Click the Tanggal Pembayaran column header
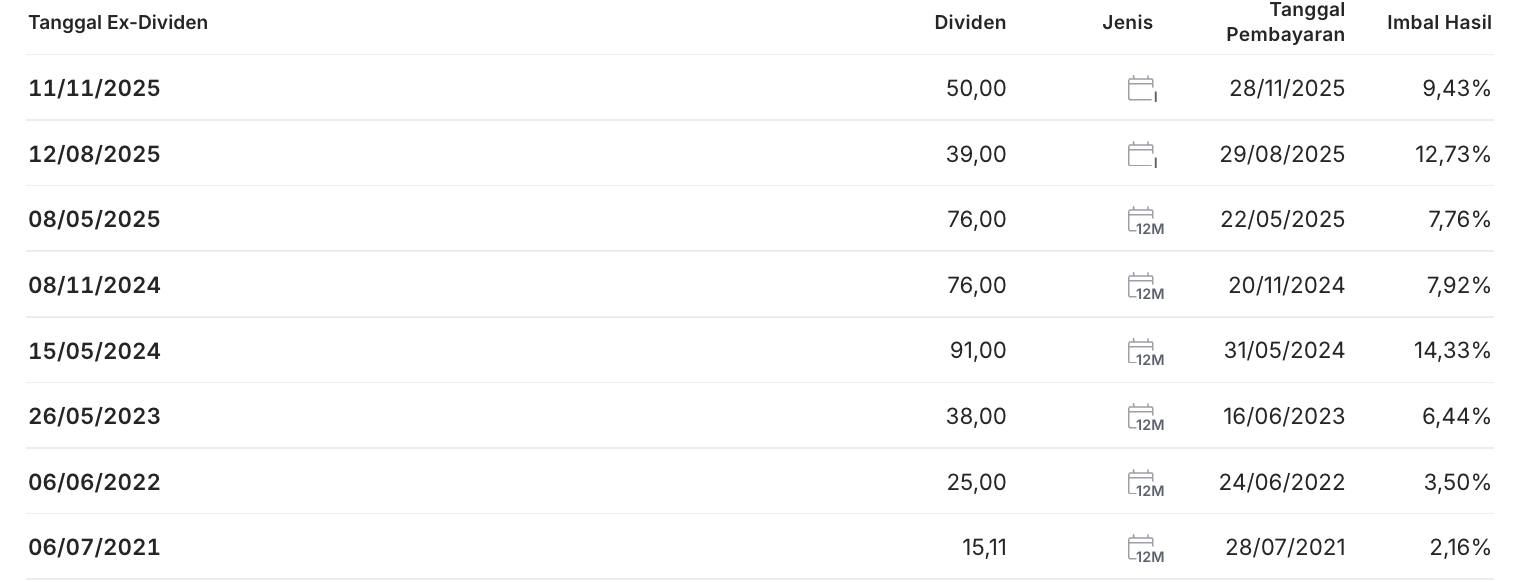The width and height of the screenshot is (1520, 582). point(1285,23)
